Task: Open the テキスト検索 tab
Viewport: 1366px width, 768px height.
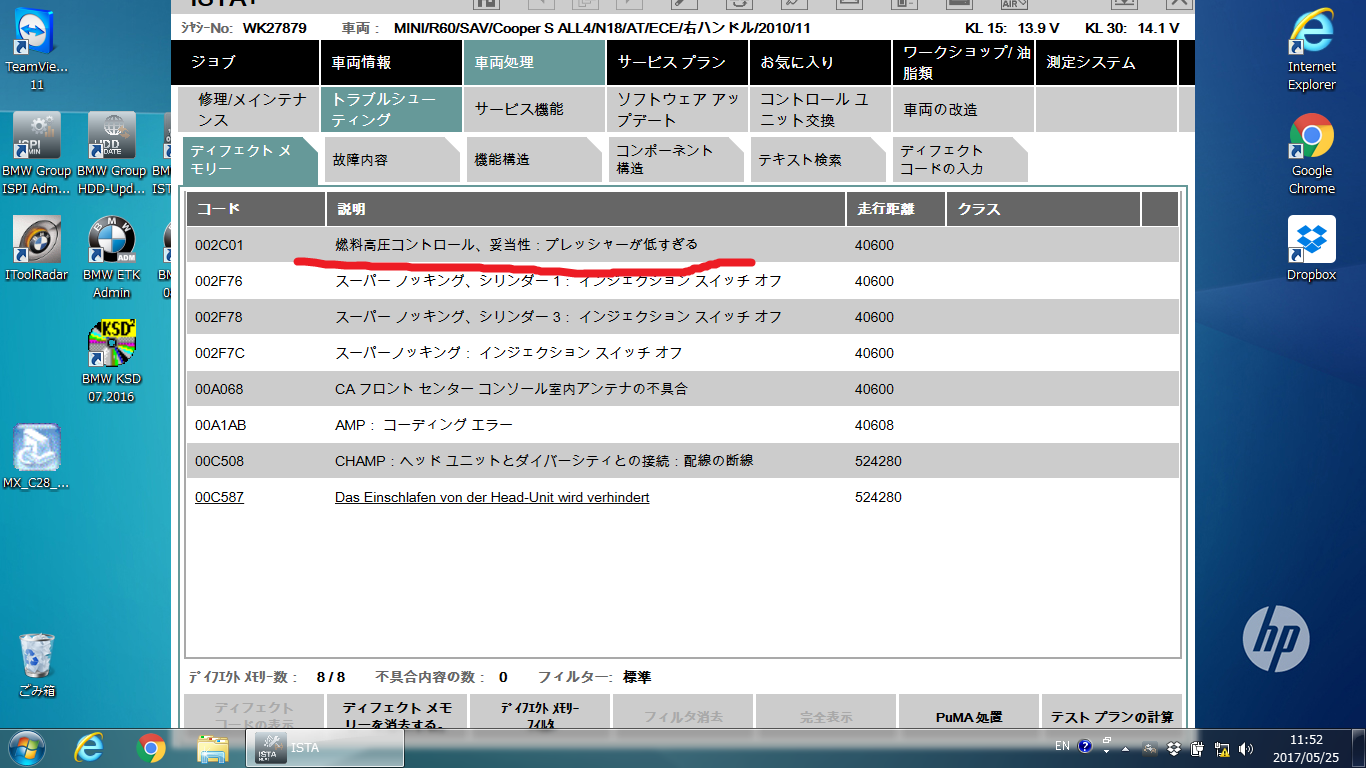Action: 820,159
